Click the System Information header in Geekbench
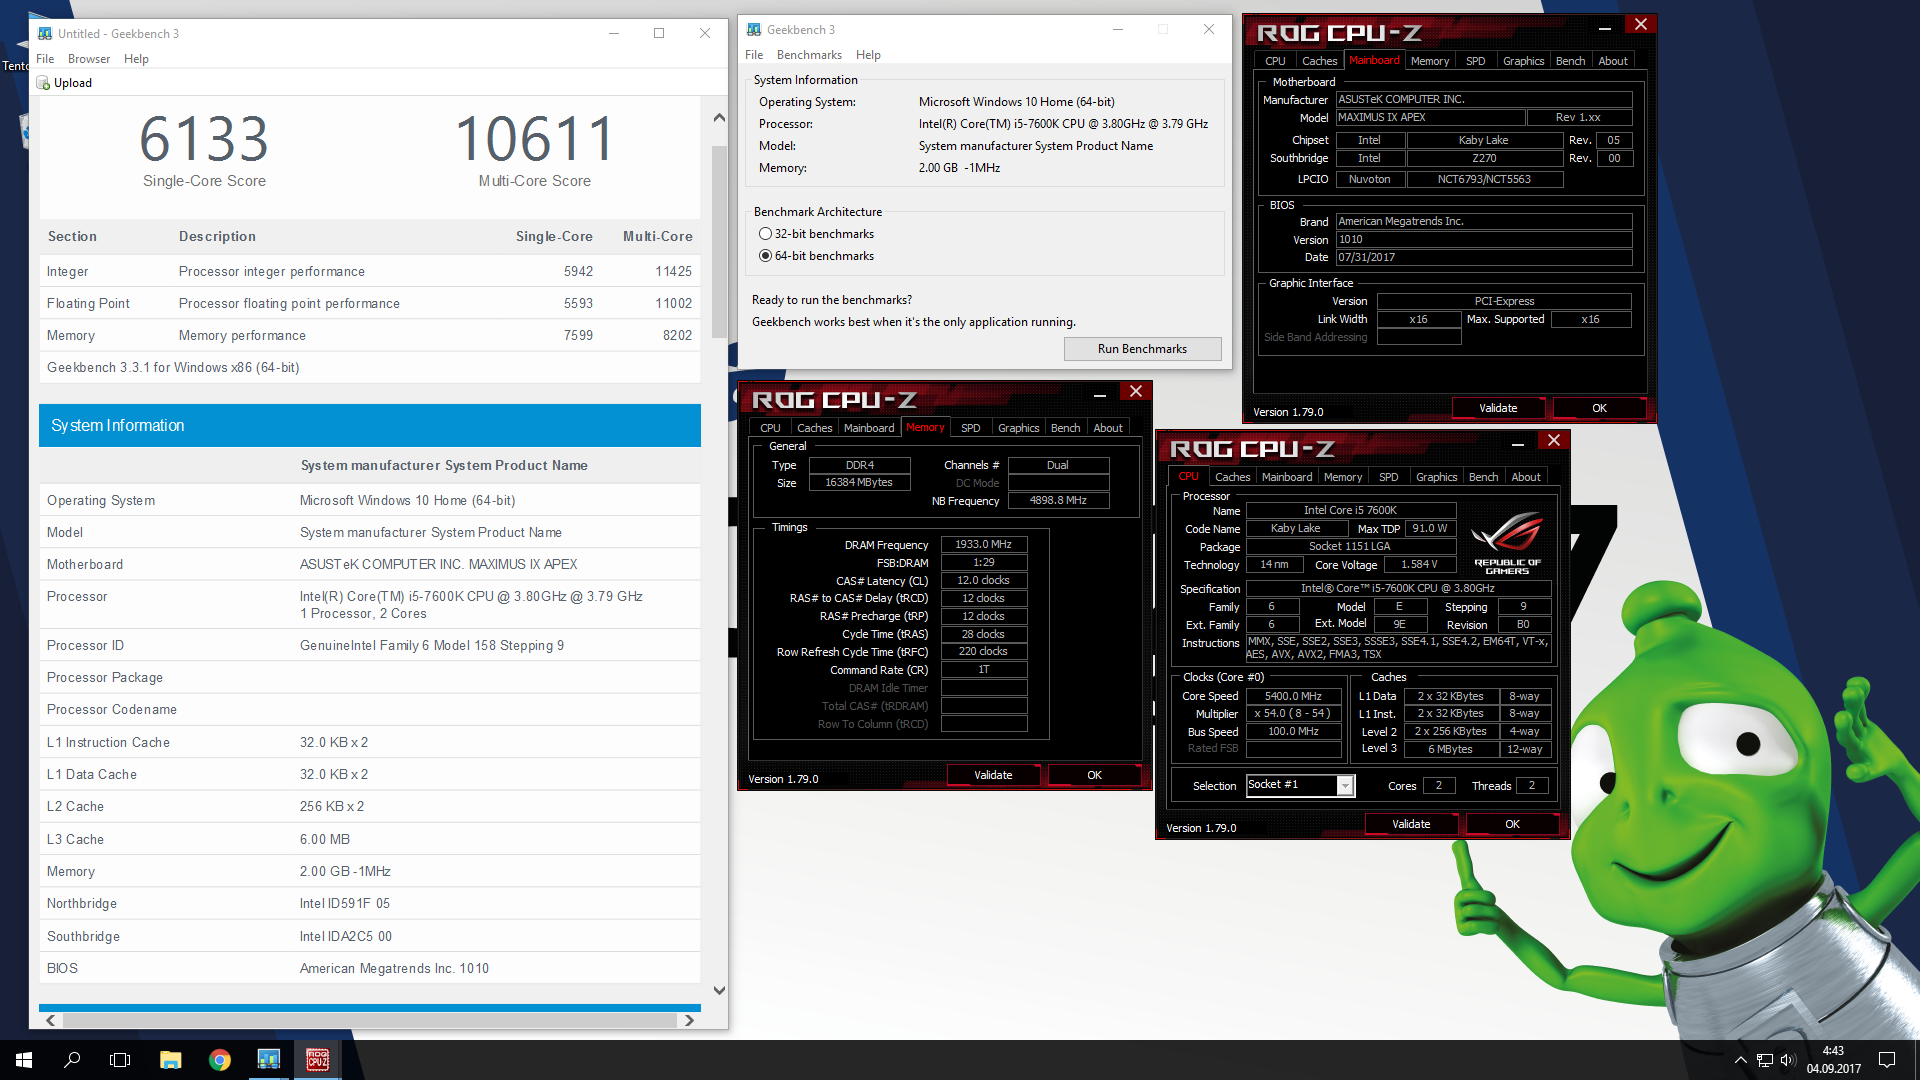This screenshot has width=1920, height=1080. 370,425
